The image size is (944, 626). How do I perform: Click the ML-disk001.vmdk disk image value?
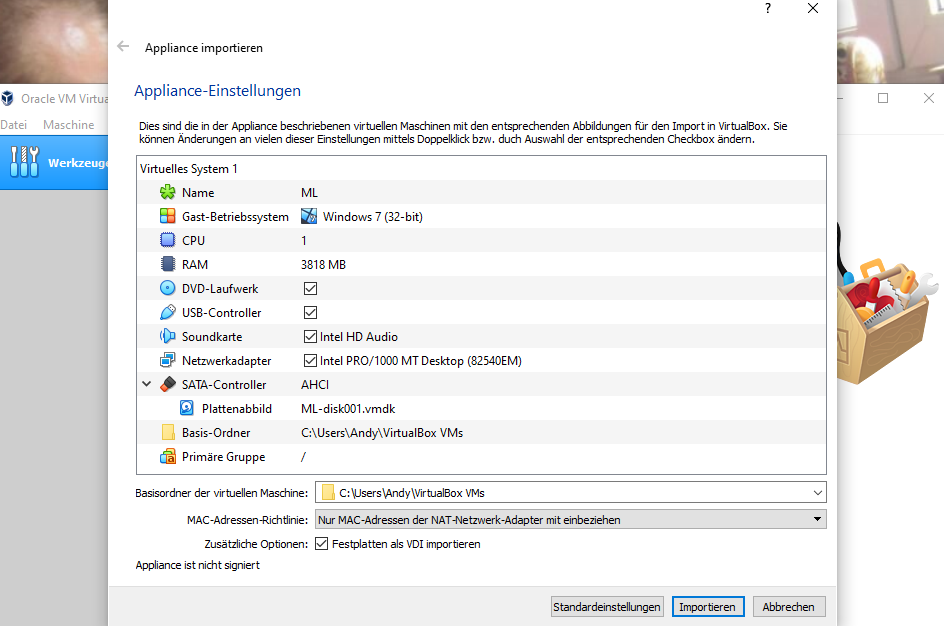click(348, 409)
